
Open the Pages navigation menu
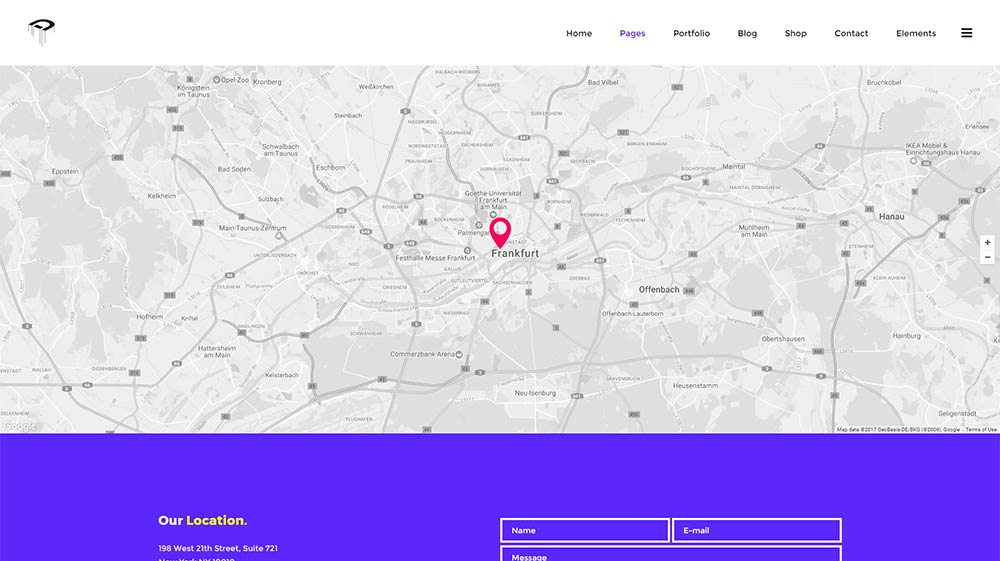[x=632, y=33]
